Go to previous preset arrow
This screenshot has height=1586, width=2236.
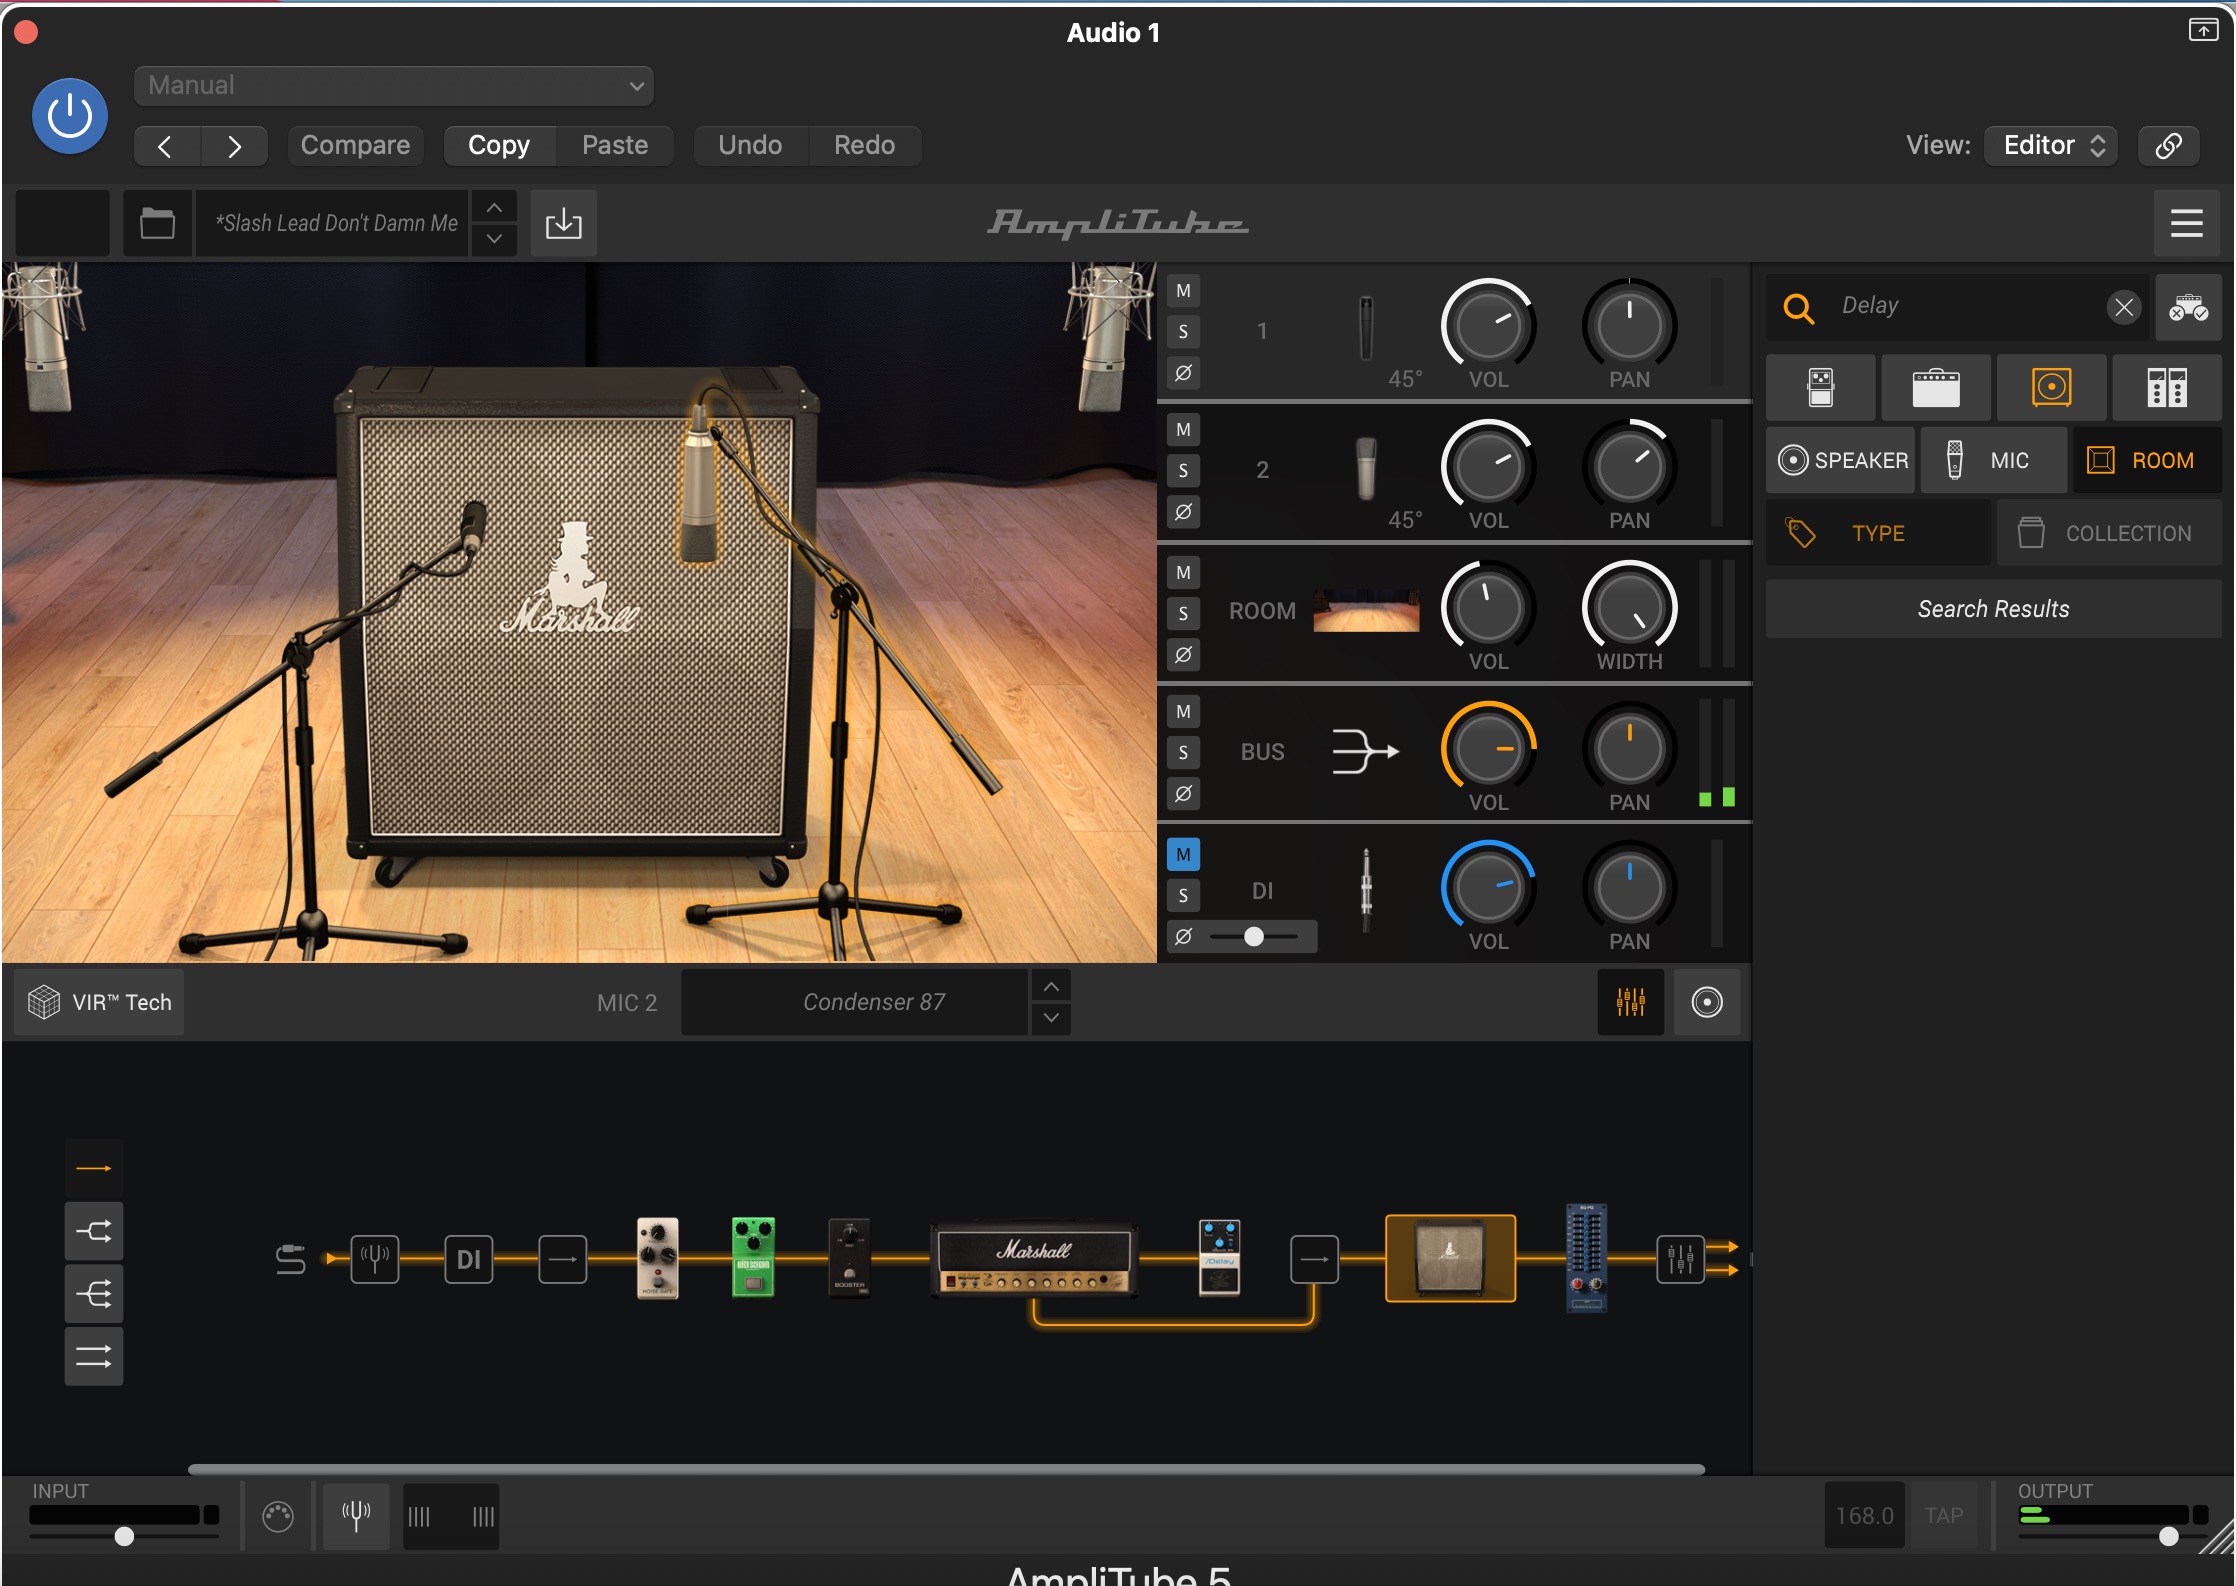(166, 146)
